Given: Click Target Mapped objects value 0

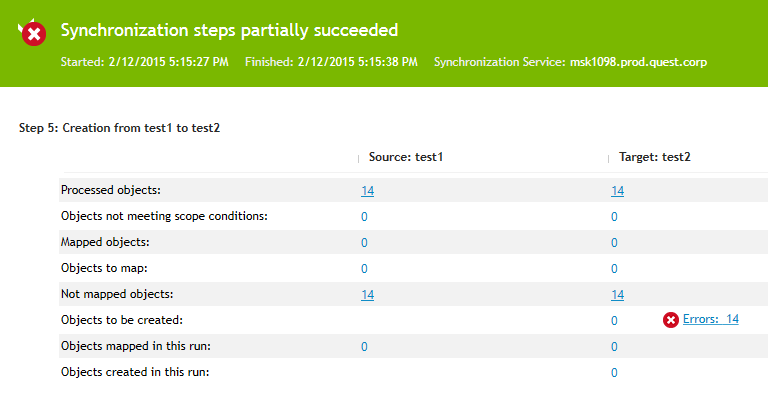Looking at the screenshot, I should pyautogui.click(x=614, y=243).
